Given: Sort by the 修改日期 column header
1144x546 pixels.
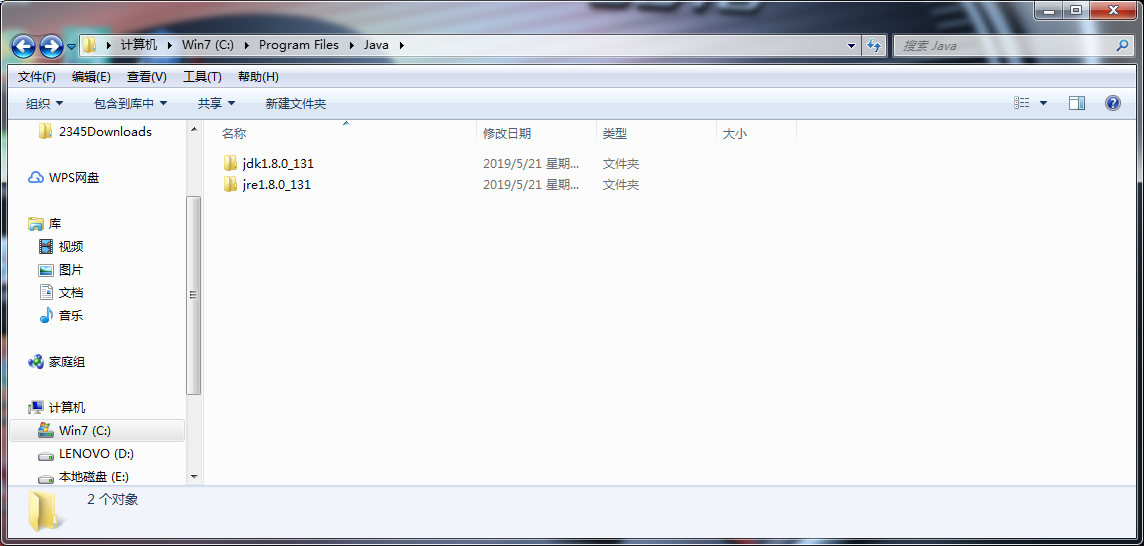Looking at the screenshot, I should click(x=507, y=134).
